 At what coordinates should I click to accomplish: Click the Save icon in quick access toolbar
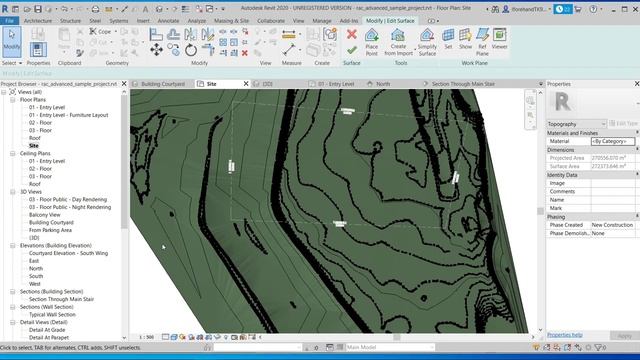(38, 9)
